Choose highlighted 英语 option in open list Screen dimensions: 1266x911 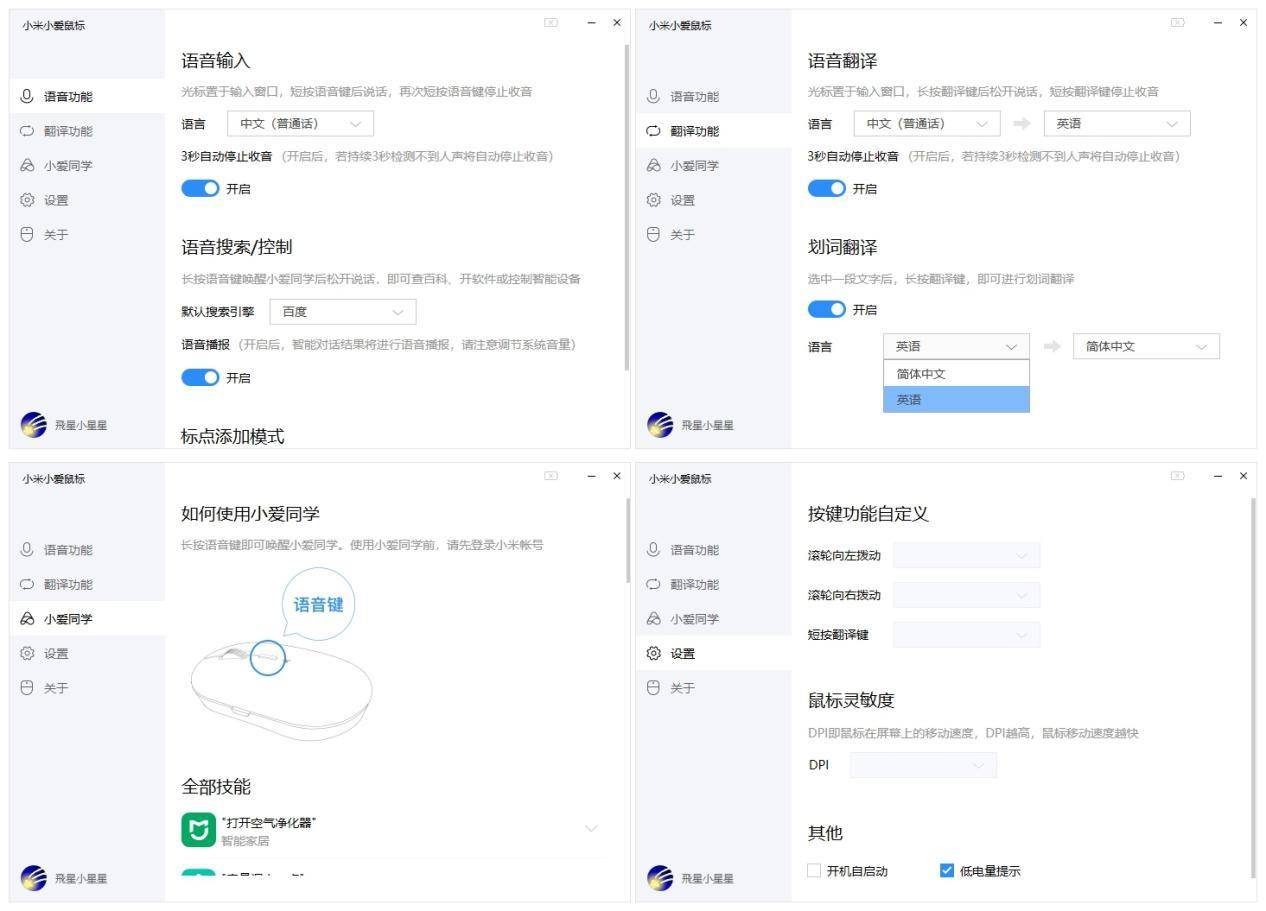tap(956, 400)
